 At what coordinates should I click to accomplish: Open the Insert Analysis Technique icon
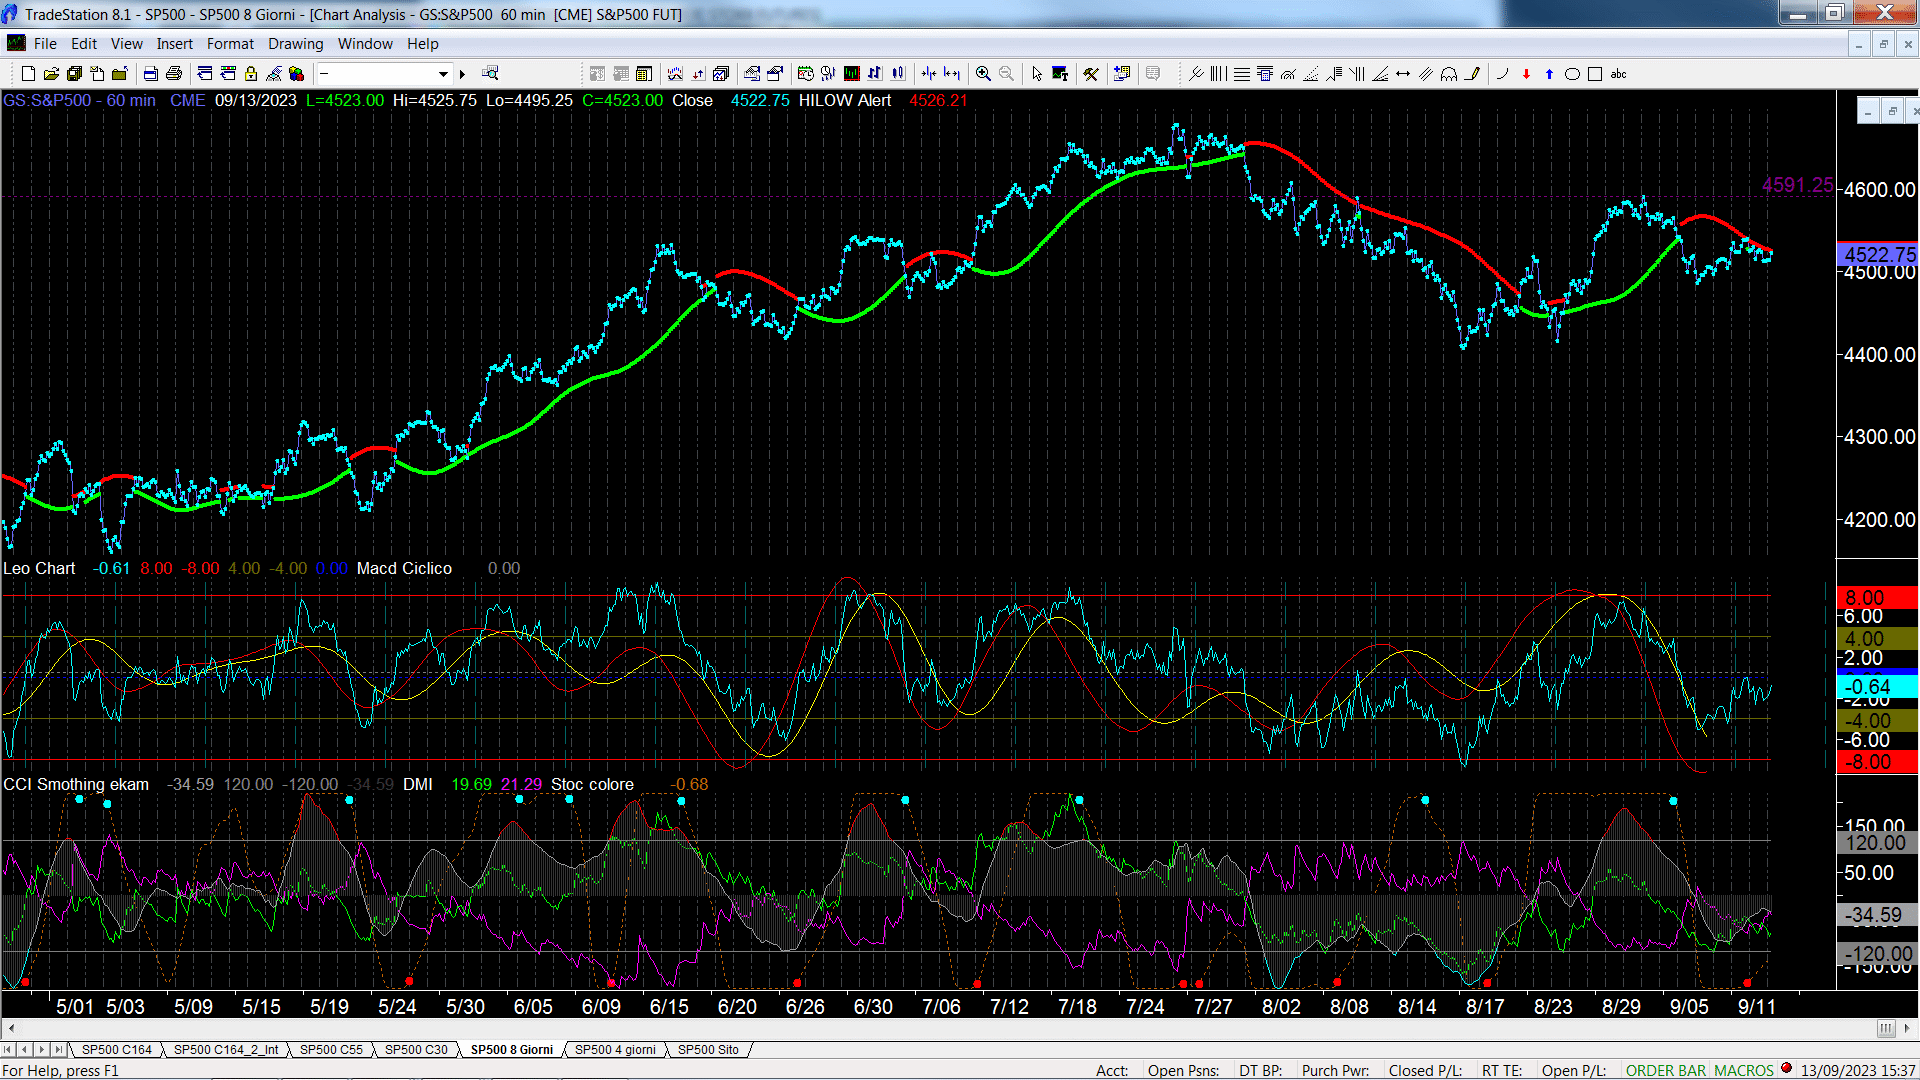coord(675,73)
